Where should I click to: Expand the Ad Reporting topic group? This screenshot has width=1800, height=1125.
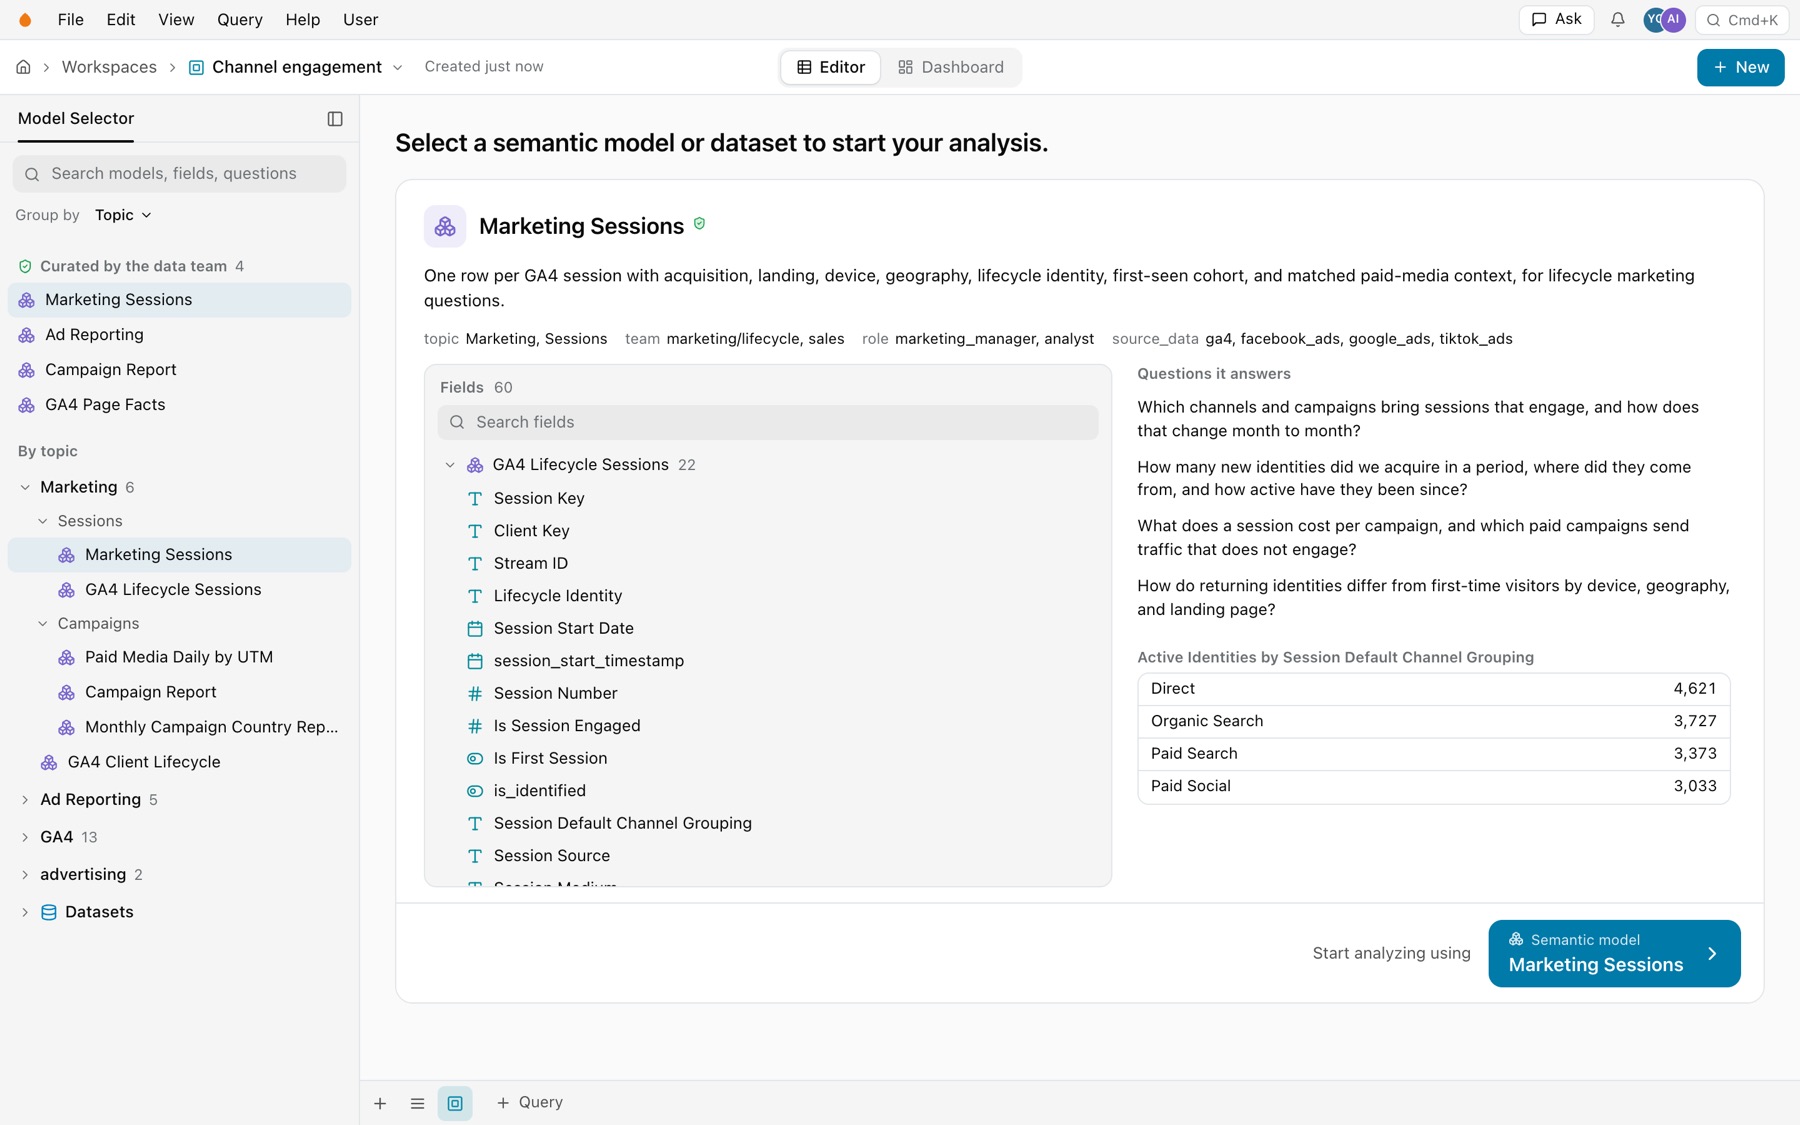(25, 800)
